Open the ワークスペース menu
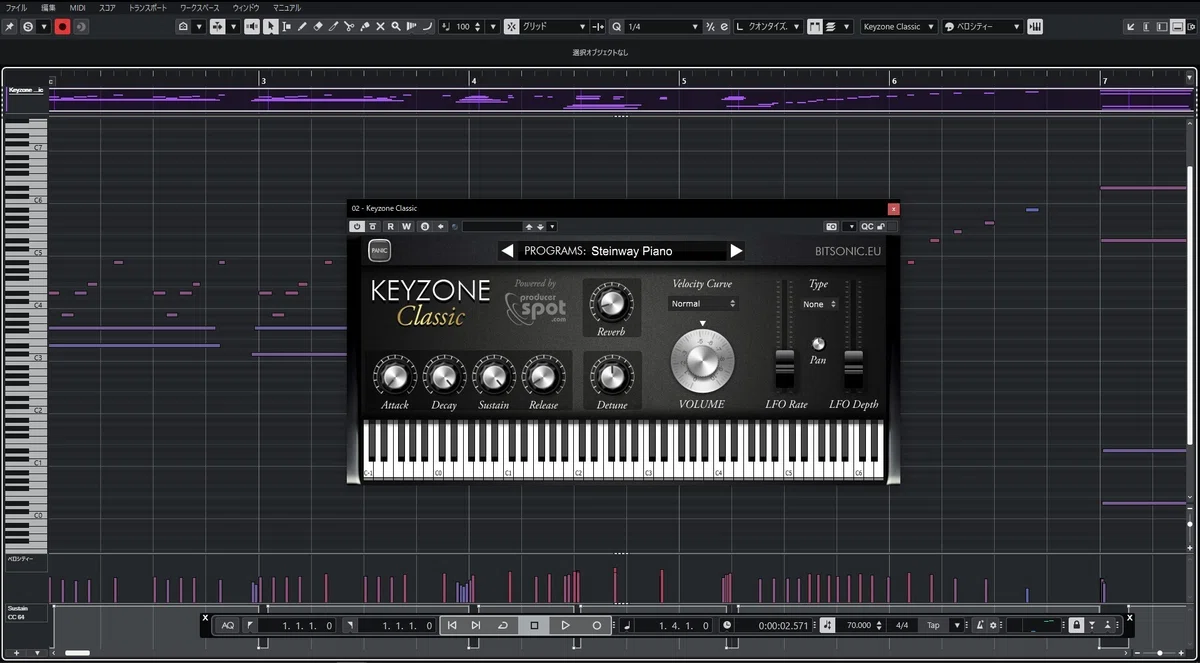The width and height of the screenshot is (1200, 663). pos(199,7)
